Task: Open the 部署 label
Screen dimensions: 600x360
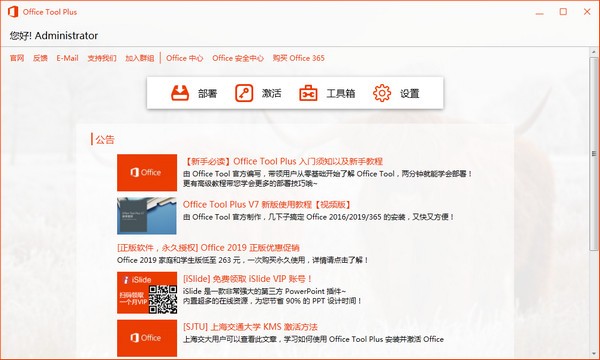Action: (207, 93)
